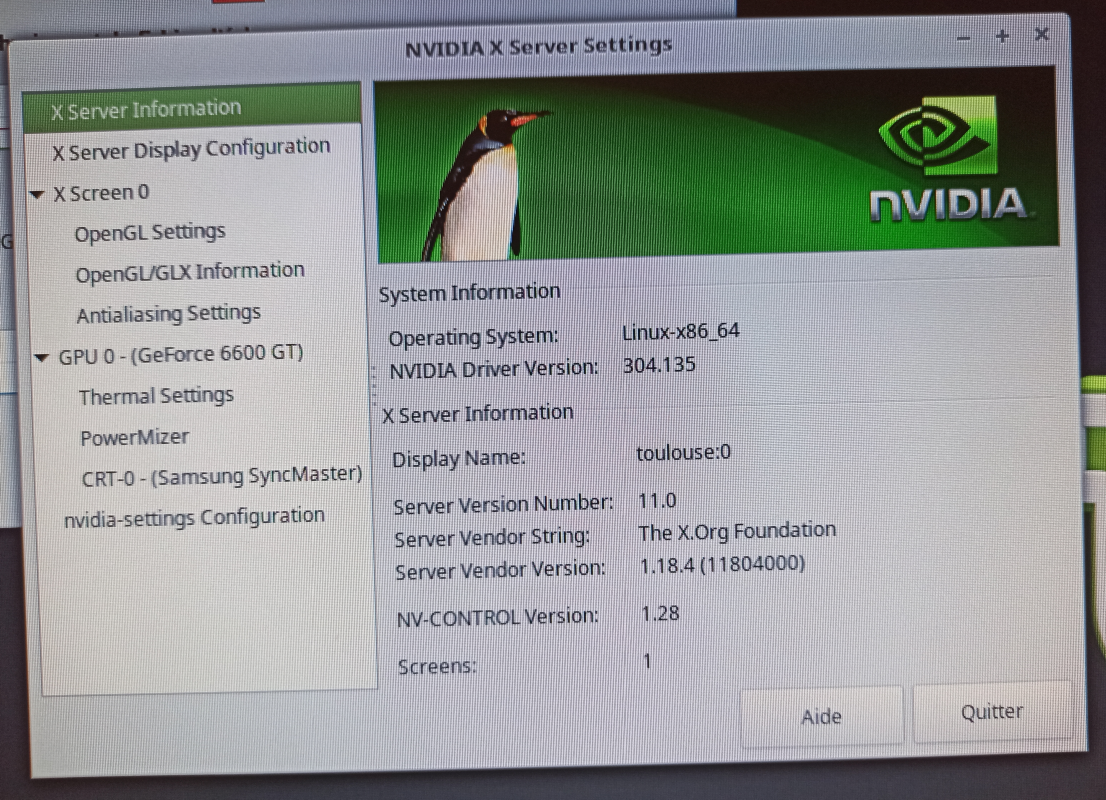Select the X Screen 0 entry
The image size is (1106, 800).
102,193
